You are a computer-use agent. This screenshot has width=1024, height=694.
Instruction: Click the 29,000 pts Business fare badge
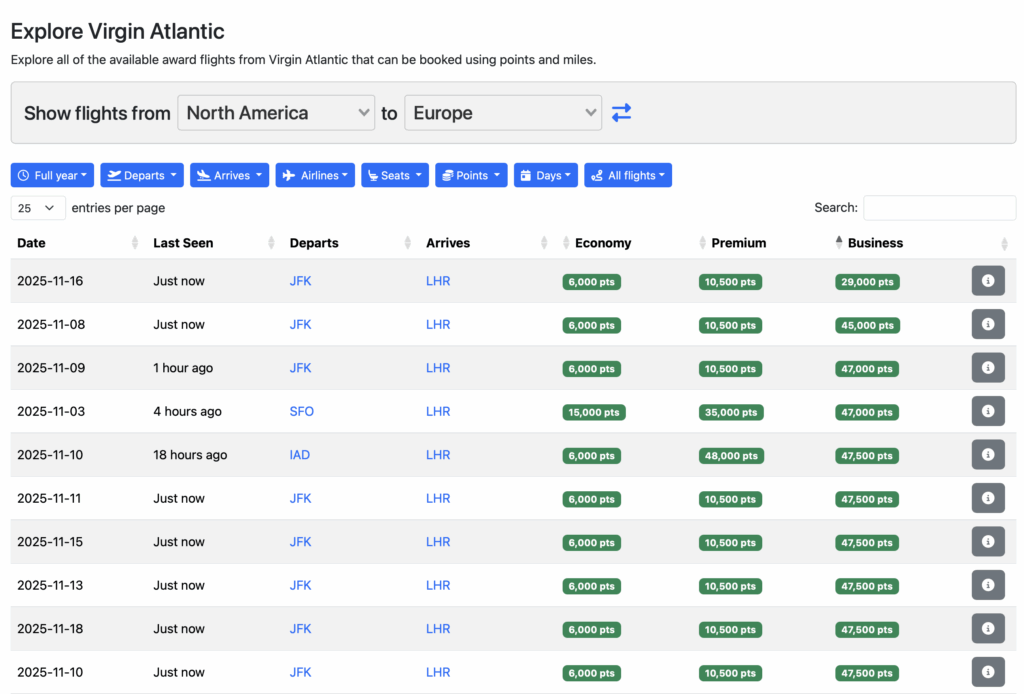(866, 281)
